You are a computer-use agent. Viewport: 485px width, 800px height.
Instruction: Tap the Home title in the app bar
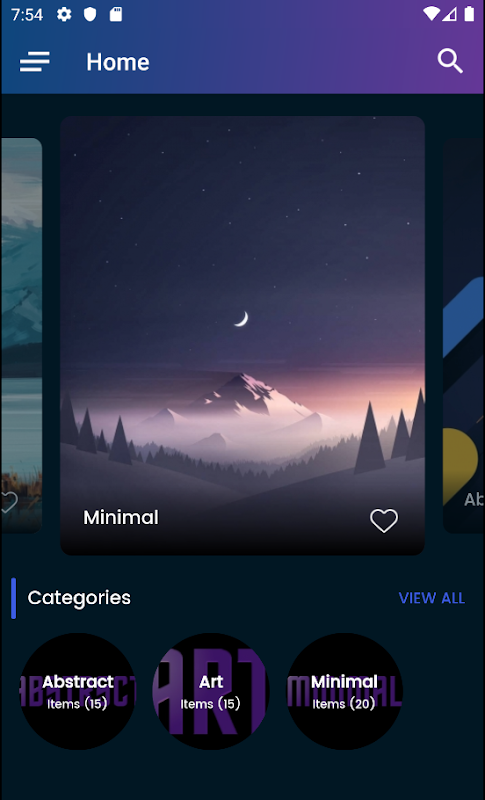(x=118, y=62)
